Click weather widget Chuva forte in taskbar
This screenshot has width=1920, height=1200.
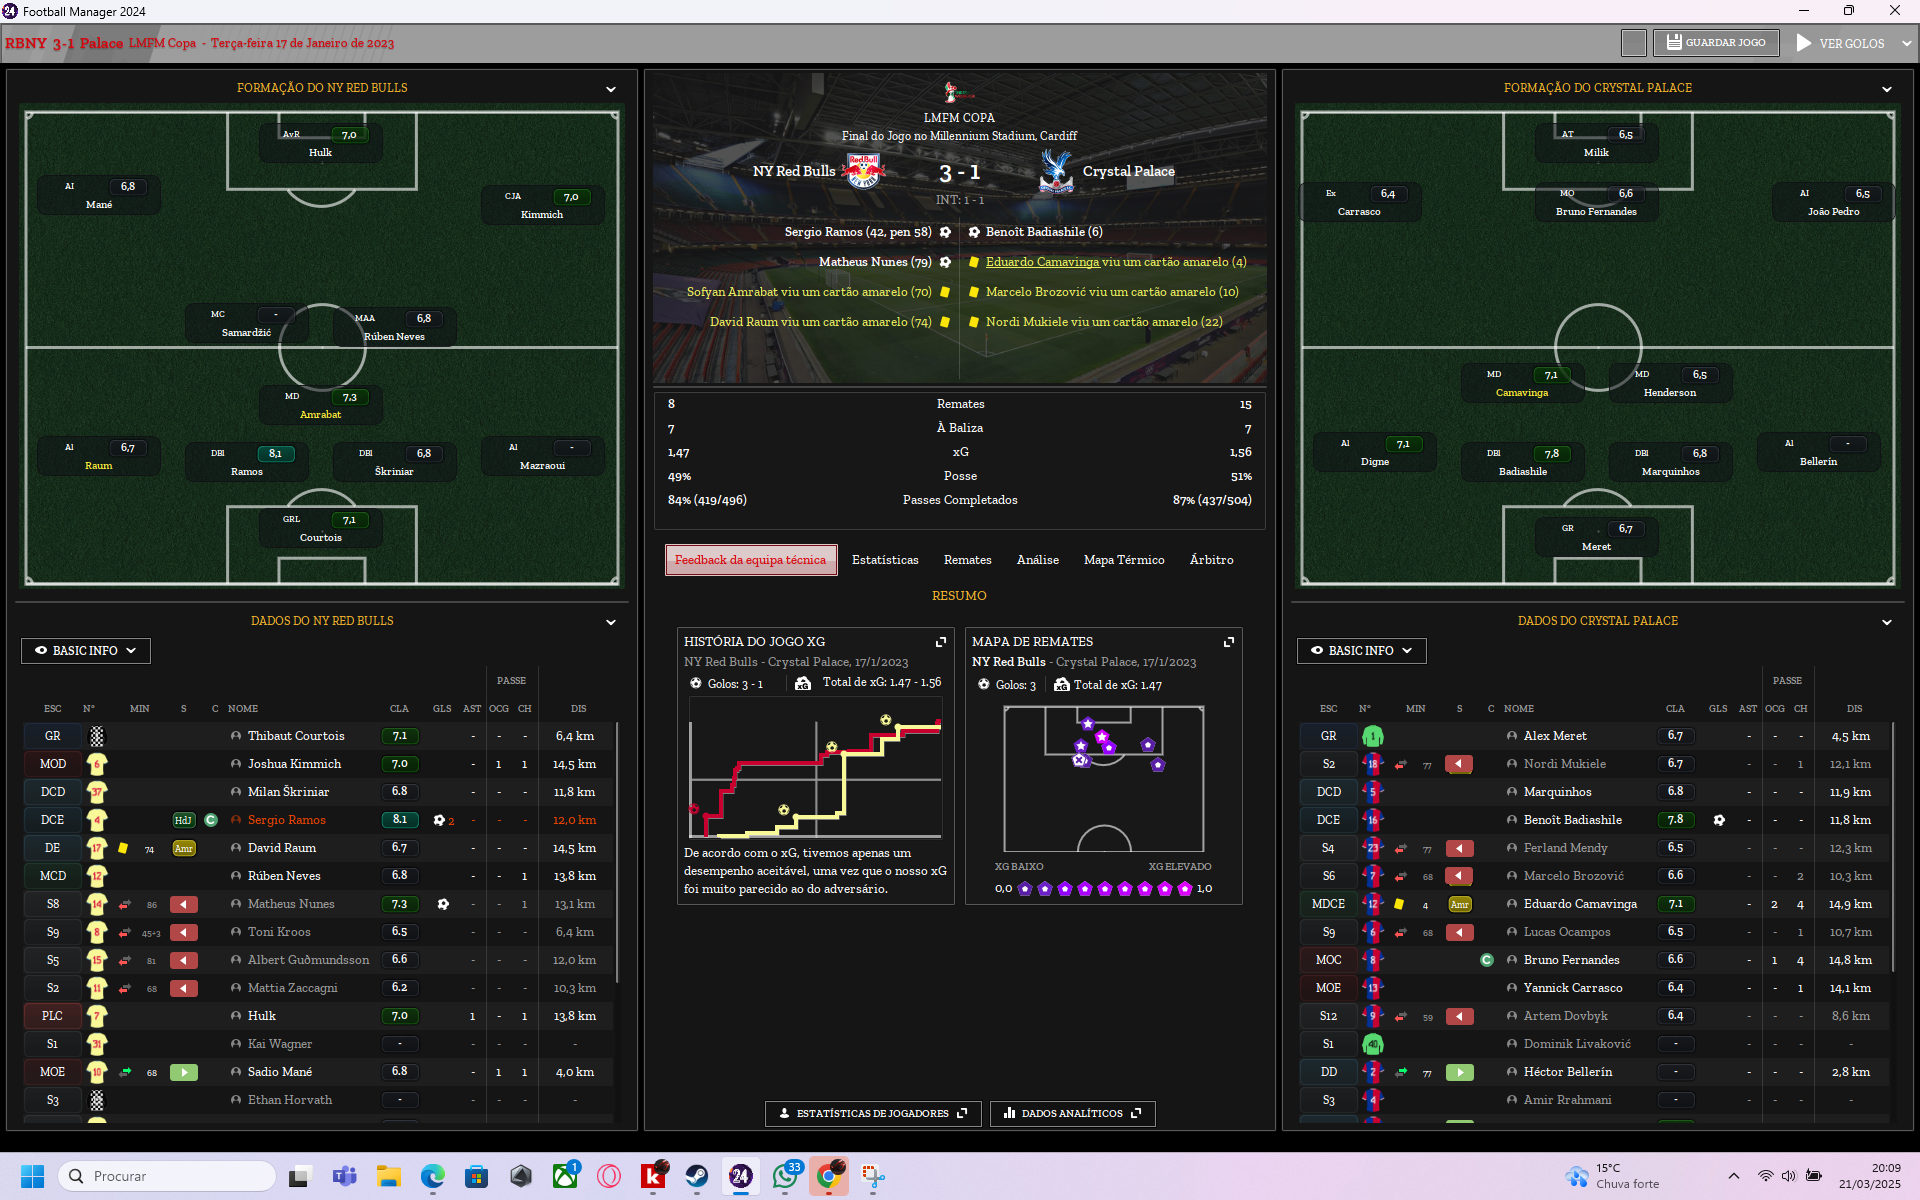(1614, 1176)
